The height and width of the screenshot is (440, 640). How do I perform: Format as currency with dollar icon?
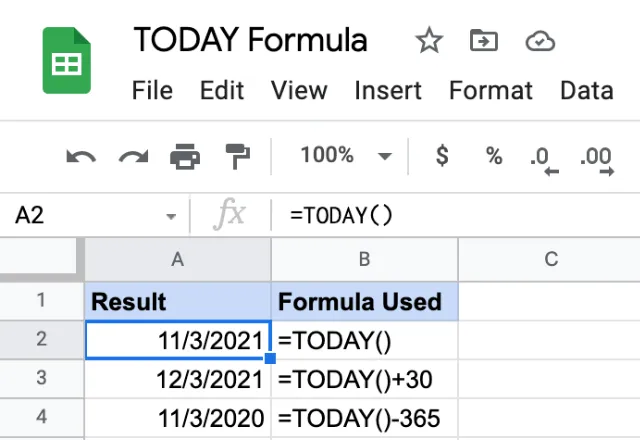click(442, 156)
